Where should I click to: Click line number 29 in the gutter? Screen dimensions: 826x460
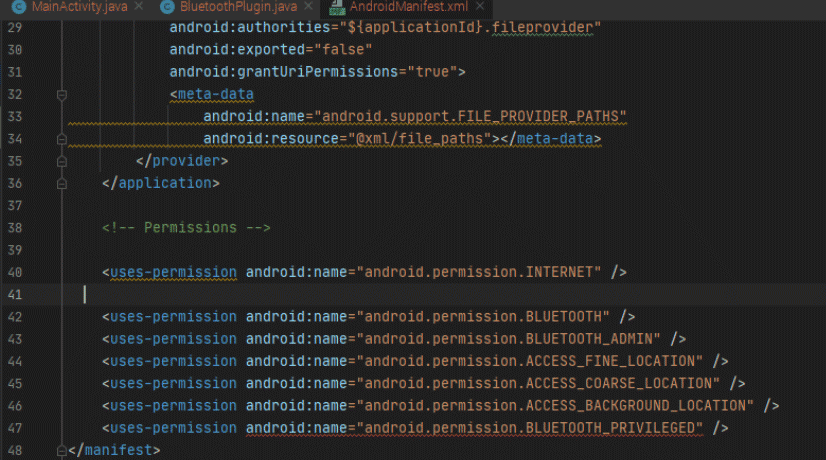click(x=15, y=27)
